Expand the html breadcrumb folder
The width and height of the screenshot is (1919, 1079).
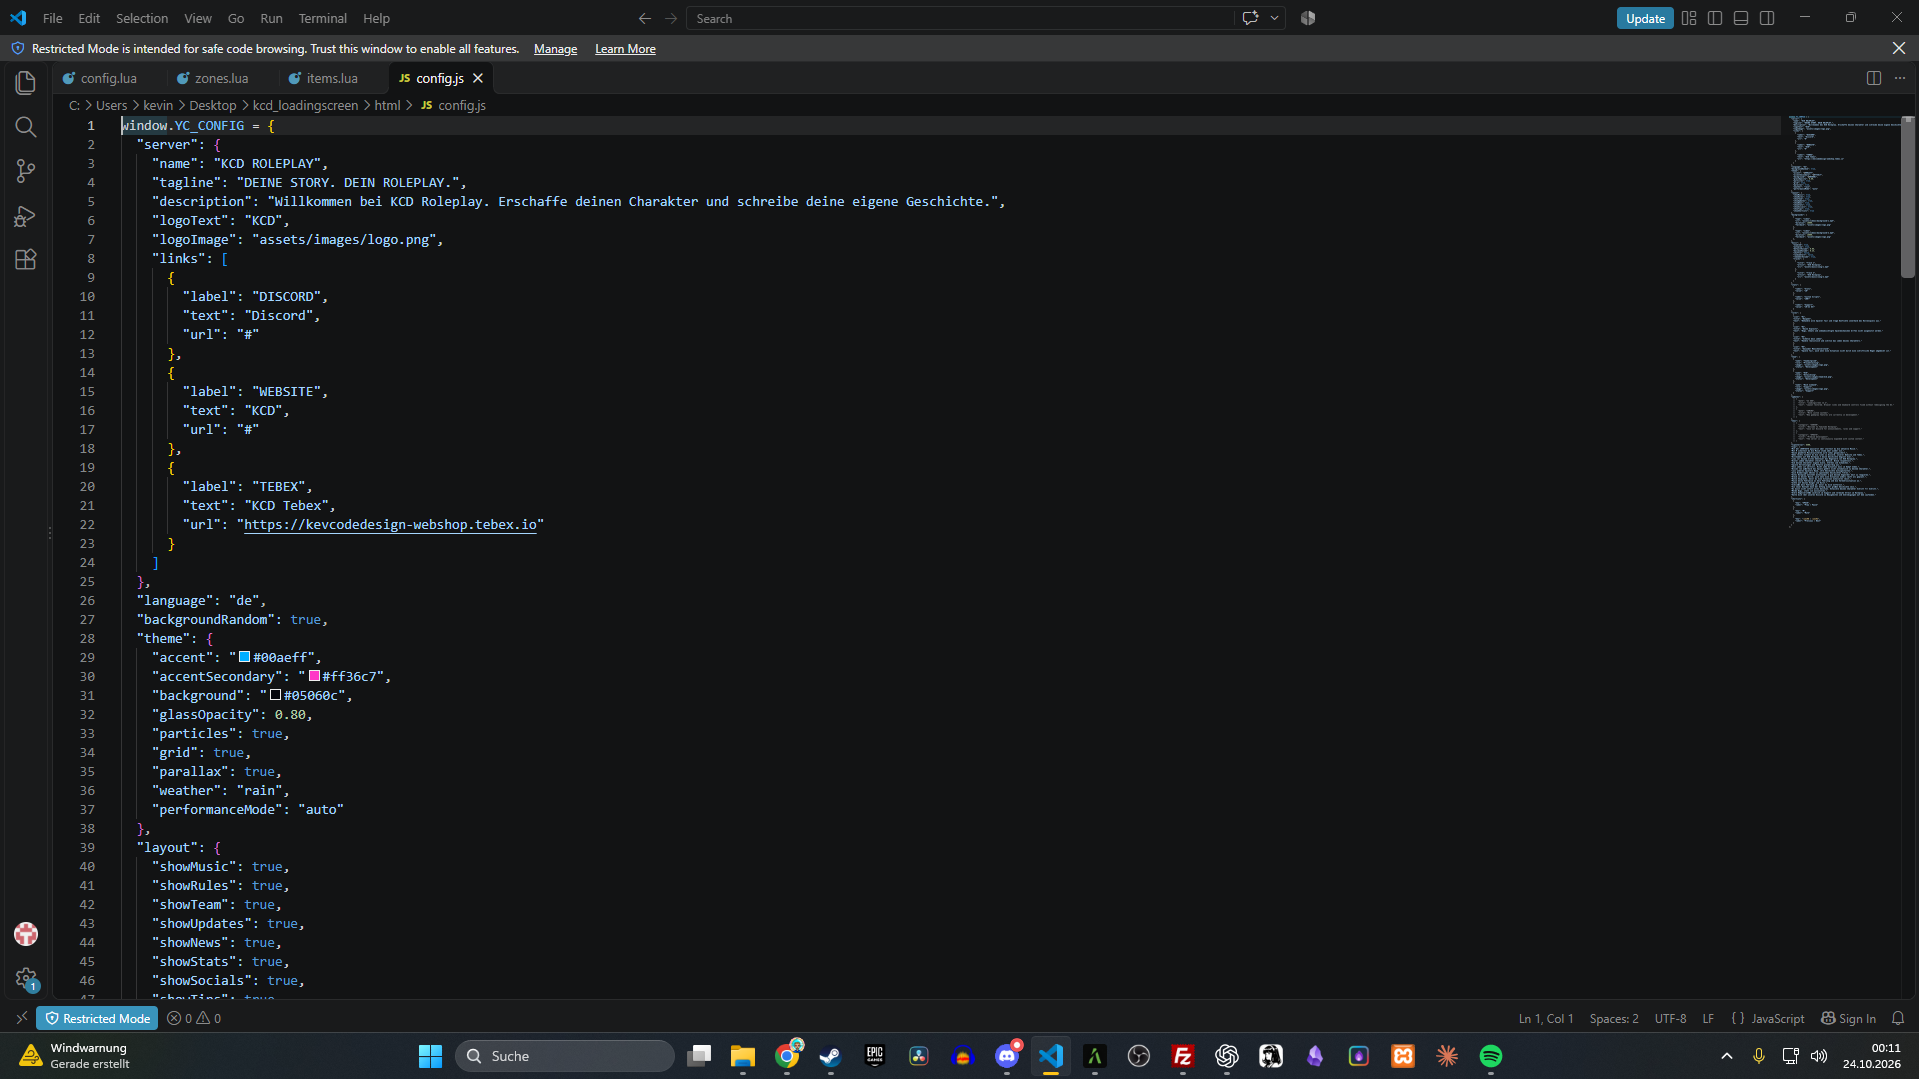coord(387,105)
